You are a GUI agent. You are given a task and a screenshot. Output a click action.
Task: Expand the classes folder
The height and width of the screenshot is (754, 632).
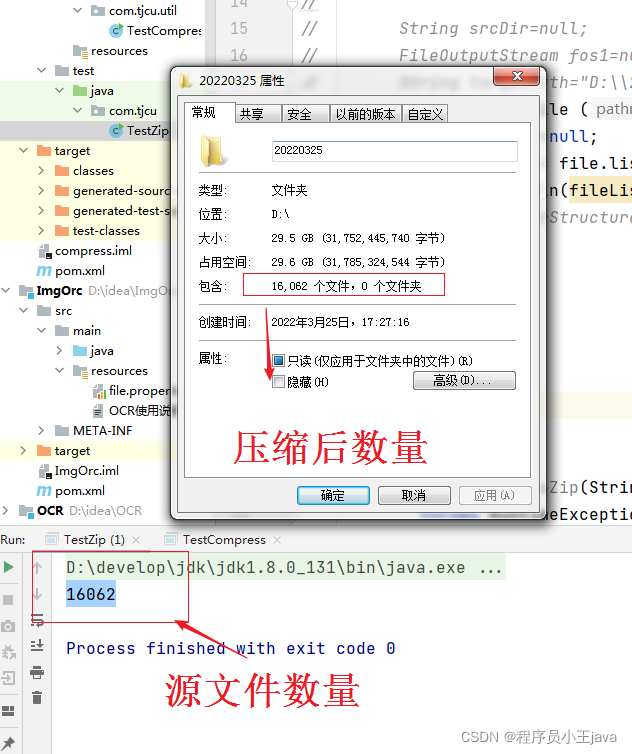pos(42,171)
